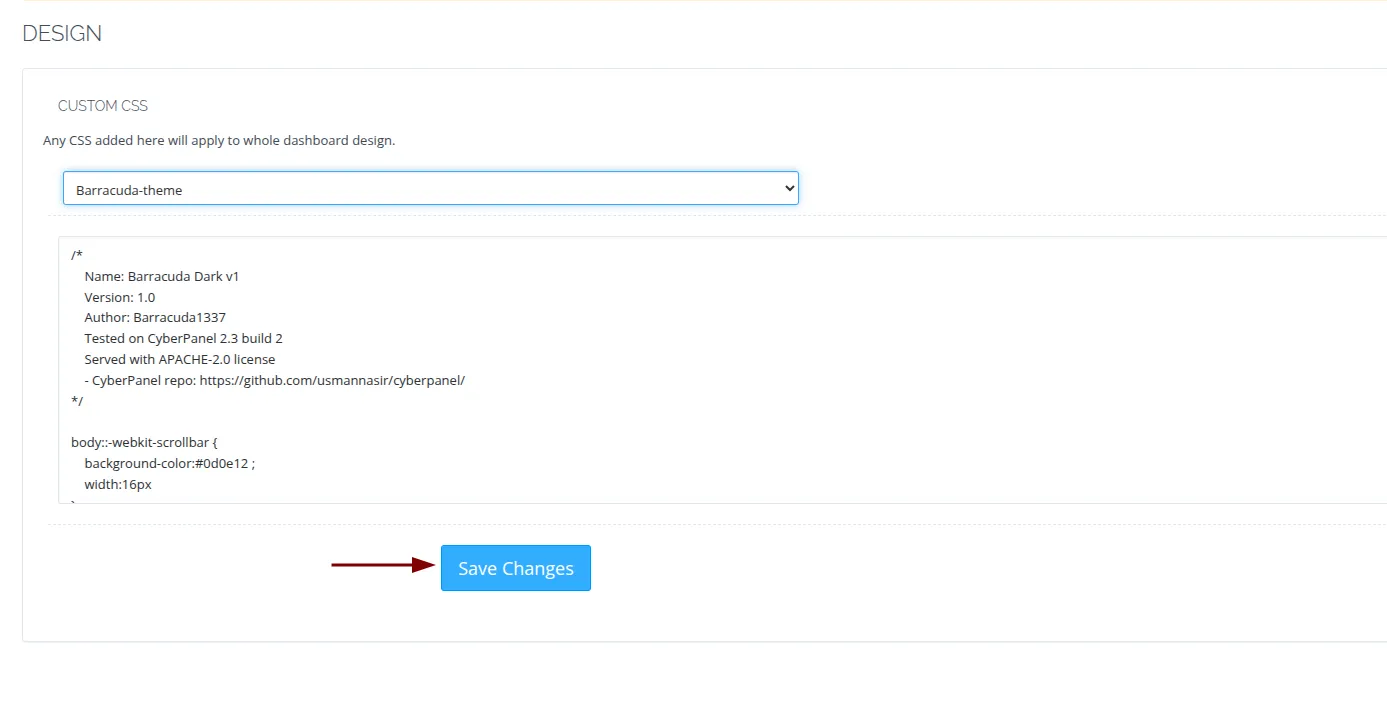Click the Save Changes button
Screen dimensions: 1387x705
tap(515, 568)
